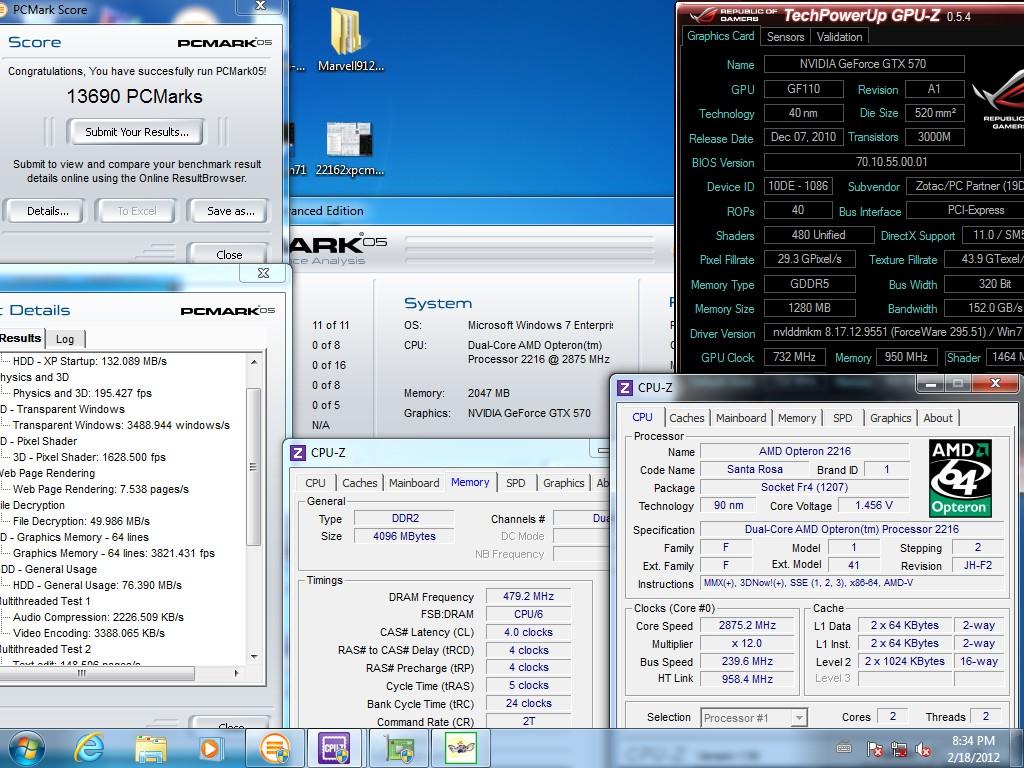Switch to PCMark05 orange taskbar icon
The width and height of the screenshot is (1024, 768).
275,748
